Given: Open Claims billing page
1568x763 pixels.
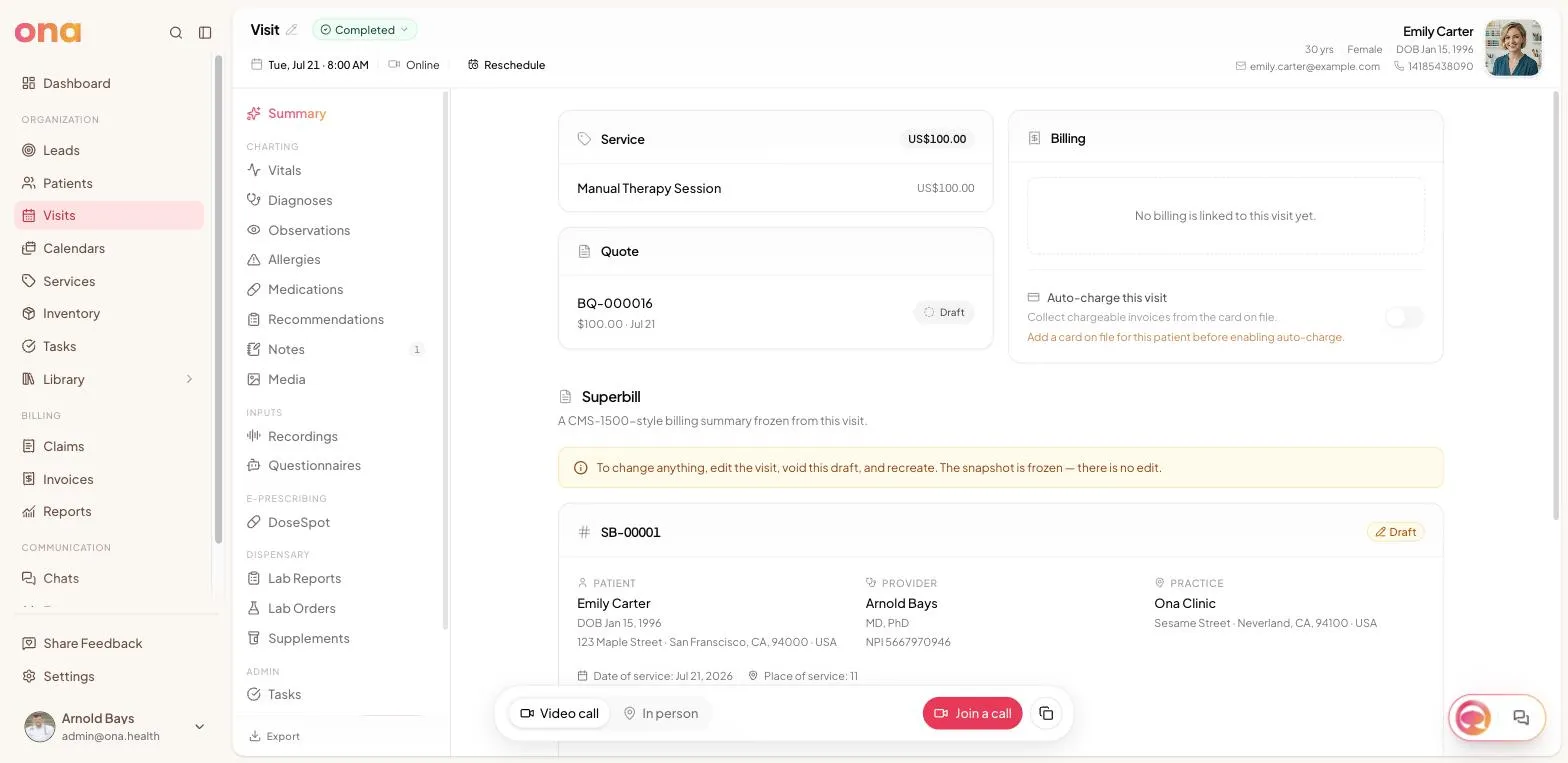Looking at the screenshot, I should pyautogui.click(x=109, y=446).
